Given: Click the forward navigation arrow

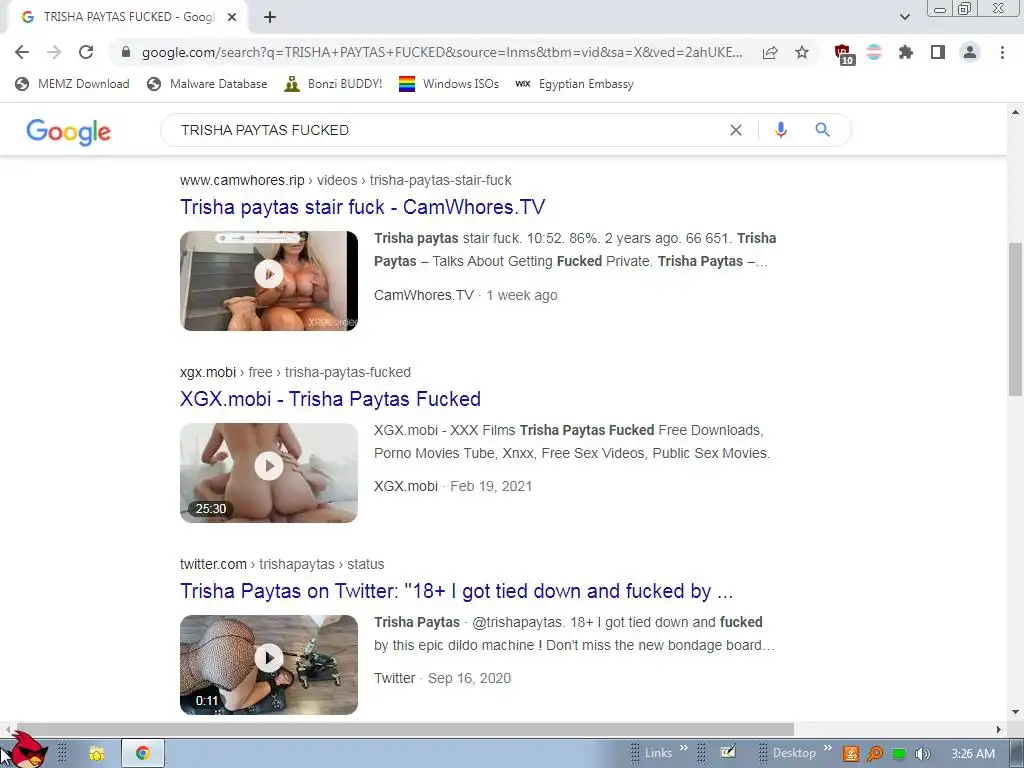Looking at the screenshot, I should tap(54, 52).
